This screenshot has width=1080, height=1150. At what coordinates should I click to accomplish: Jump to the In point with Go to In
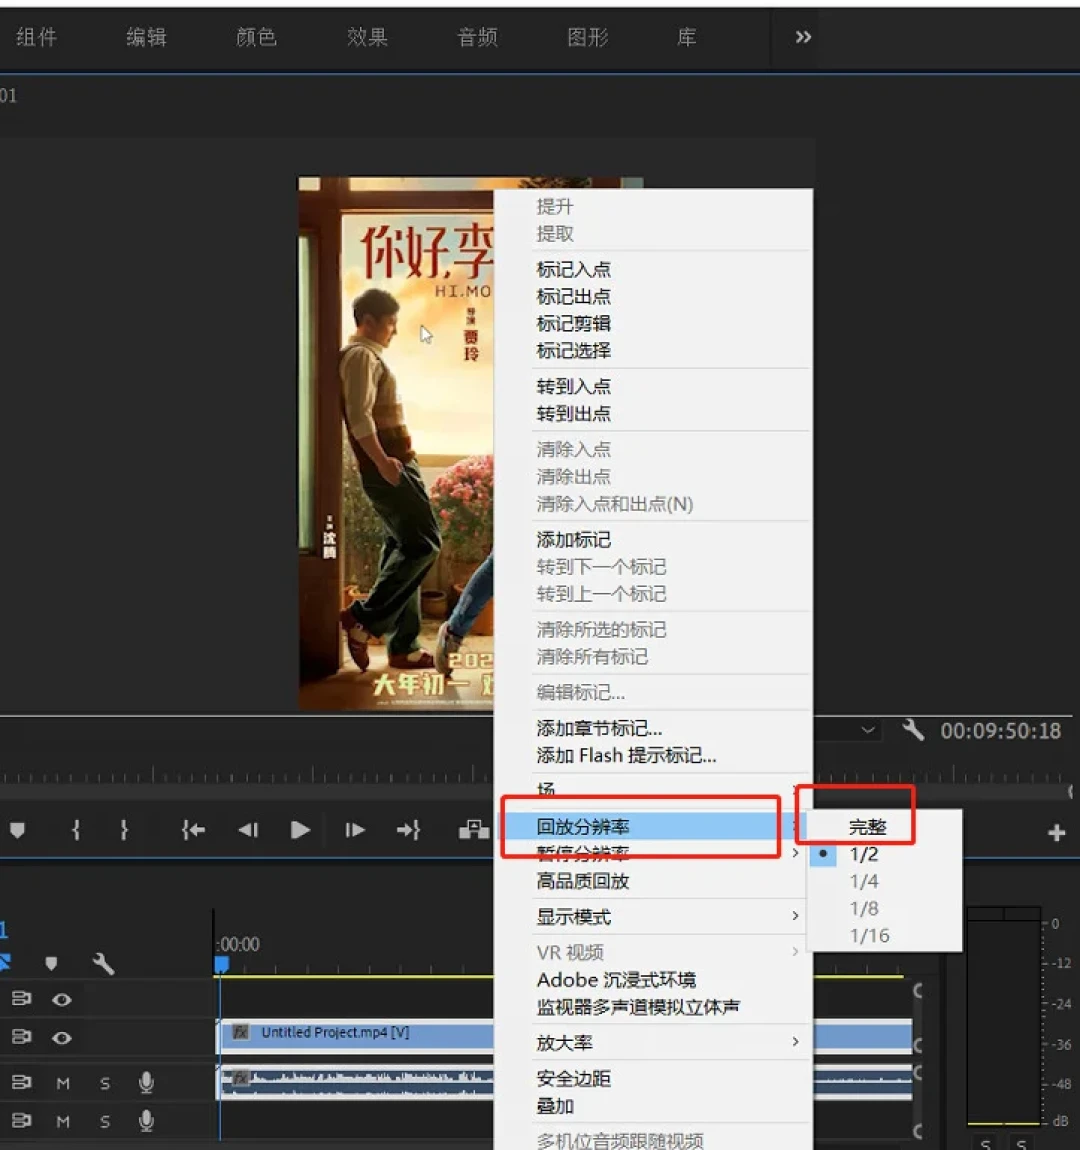tap(193, 830)
